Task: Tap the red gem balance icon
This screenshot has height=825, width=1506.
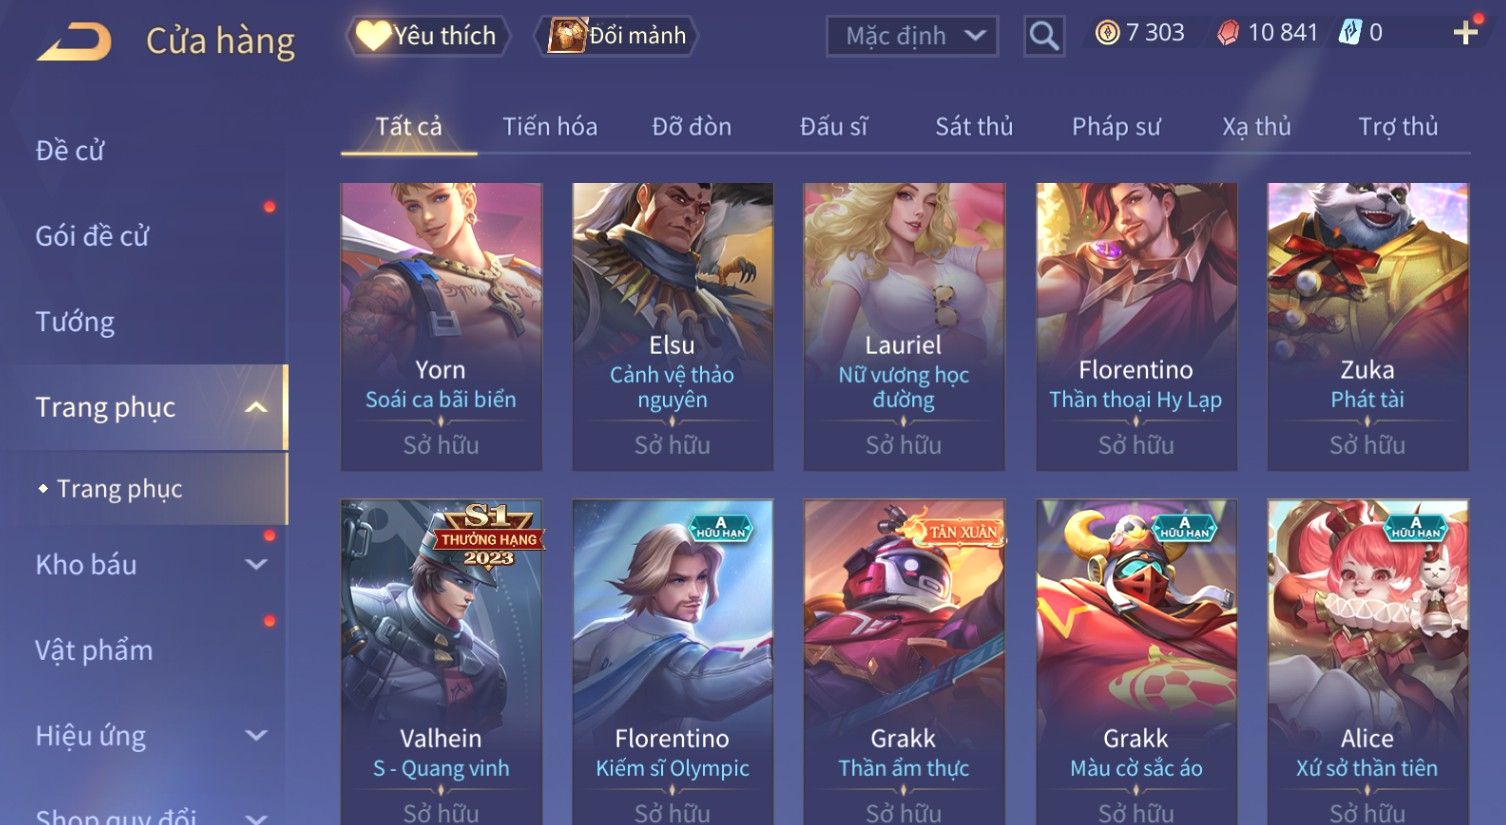Action: [1228, 33]
